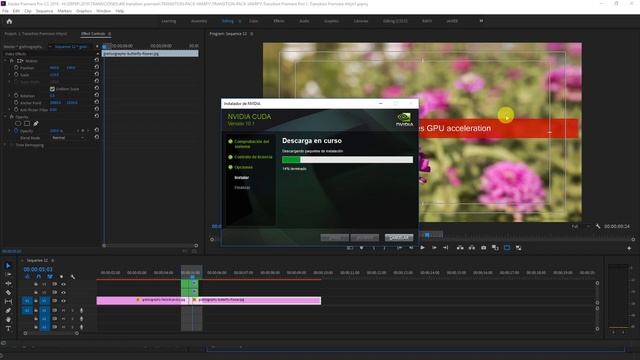The image size is (640, 360).
Task: Expand the Rotation property
Action: click(x=10, y=96)
